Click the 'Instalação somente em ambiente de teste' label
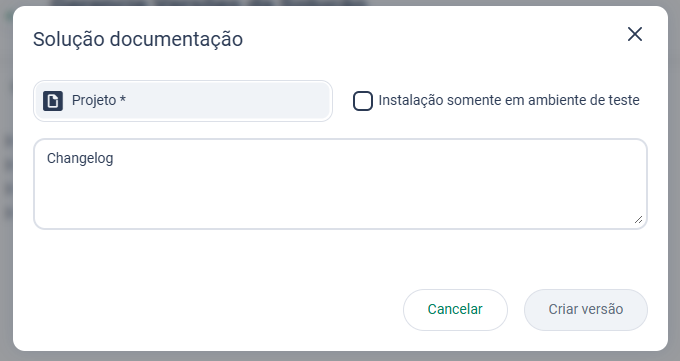 coord(509,100)
